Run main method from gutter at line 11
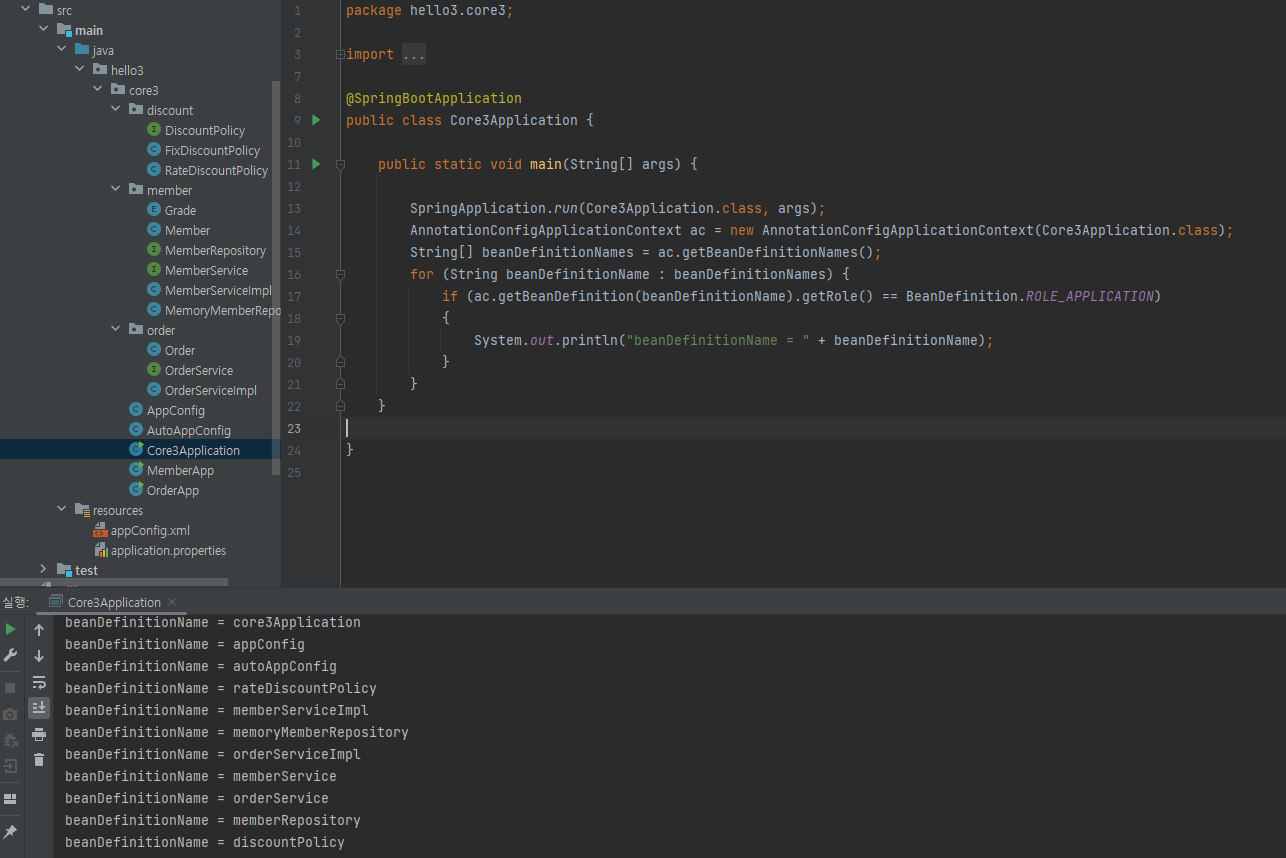The image size is (1286, 858). click(316, 164)
